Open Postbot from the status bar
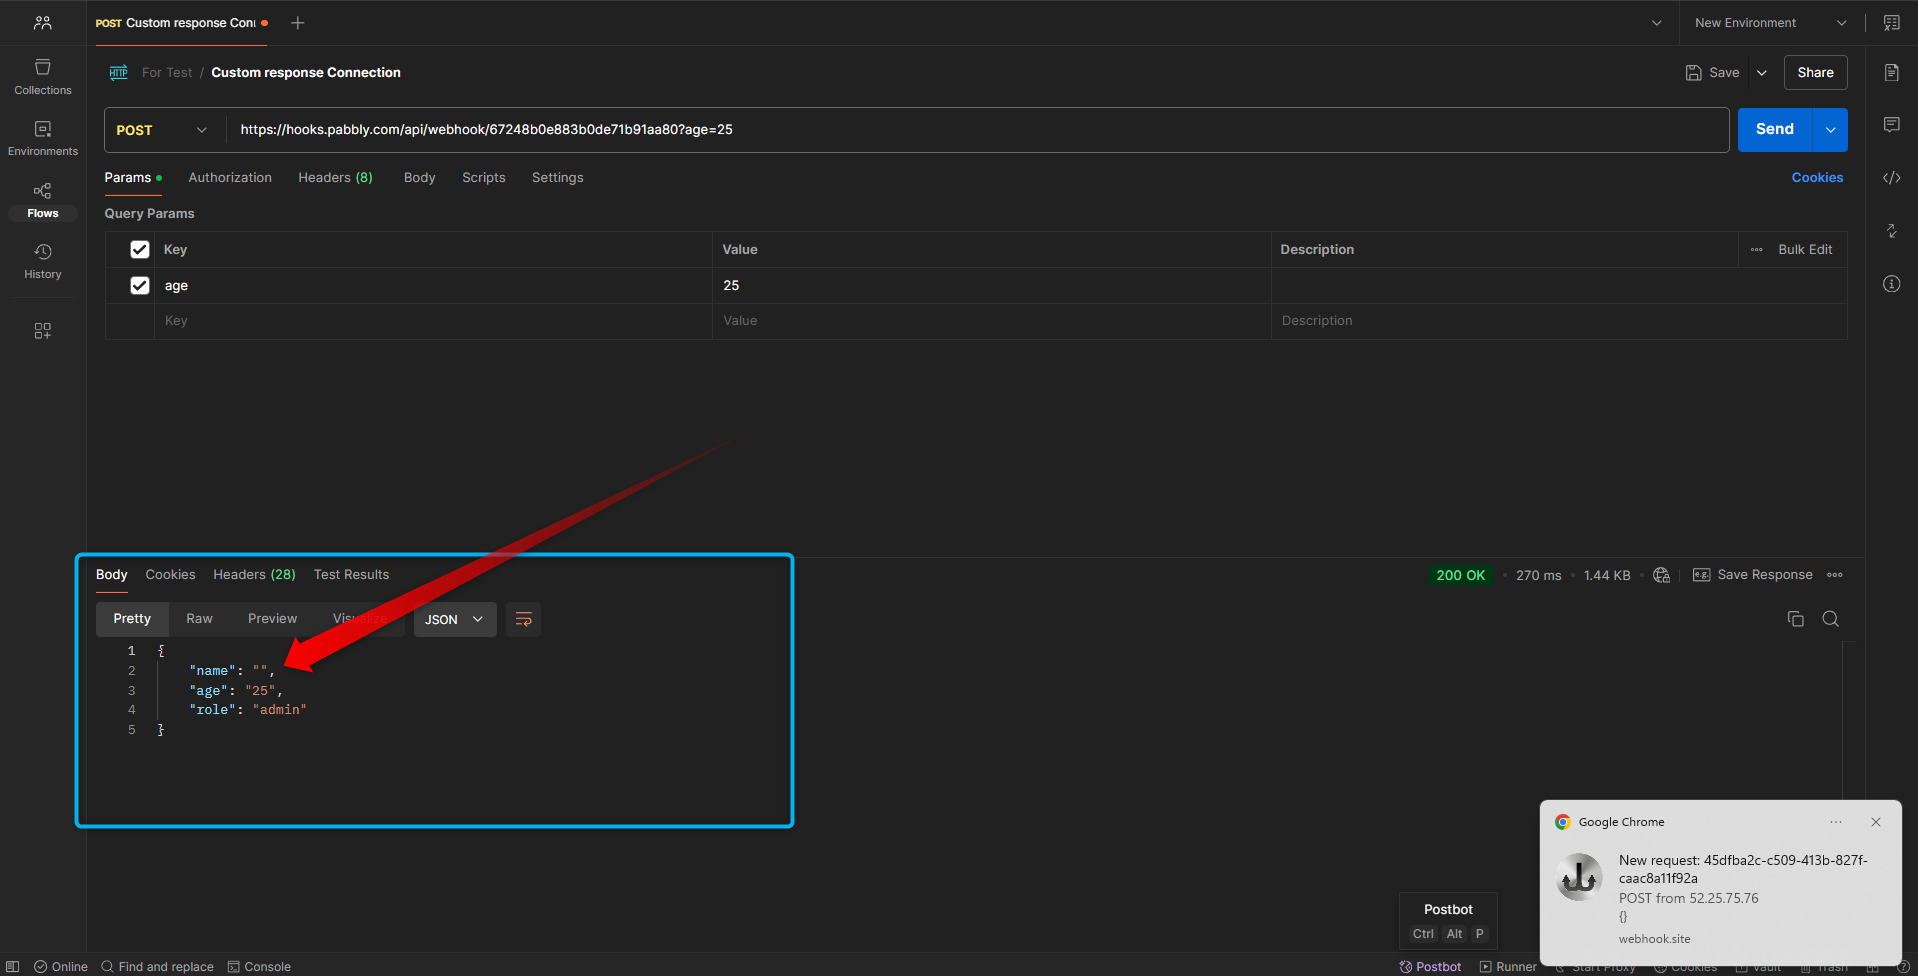The width and height of the screenshot is (1918, 976). coord(1430,967)
